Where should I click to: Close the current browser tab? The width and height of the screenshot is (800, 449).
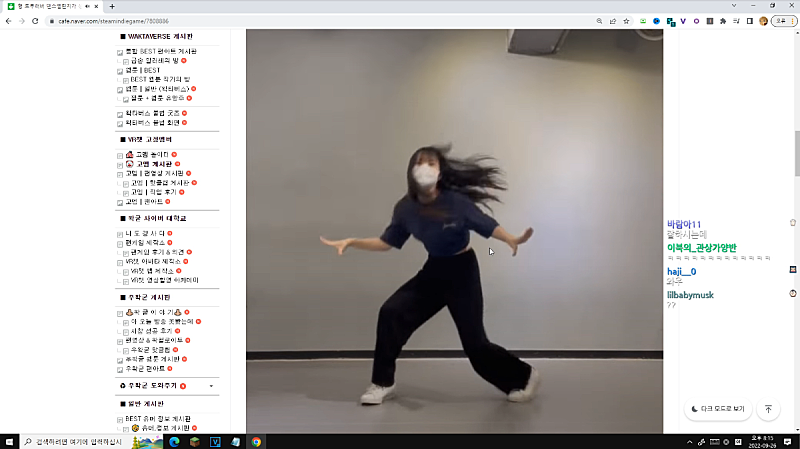(96, 6)
